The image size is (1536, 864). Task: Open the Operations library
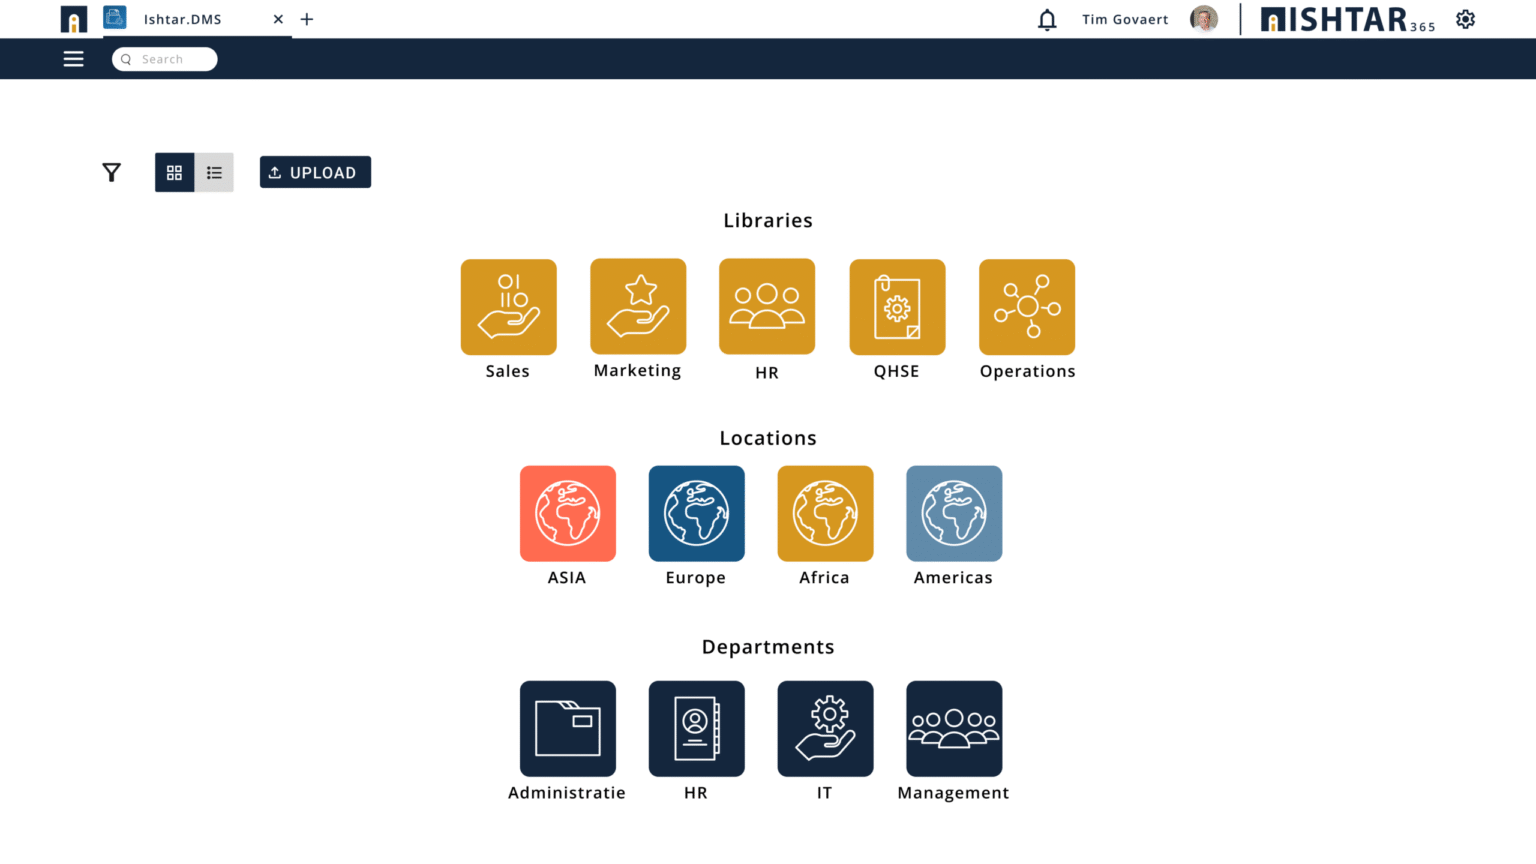tap(1027, 307)
